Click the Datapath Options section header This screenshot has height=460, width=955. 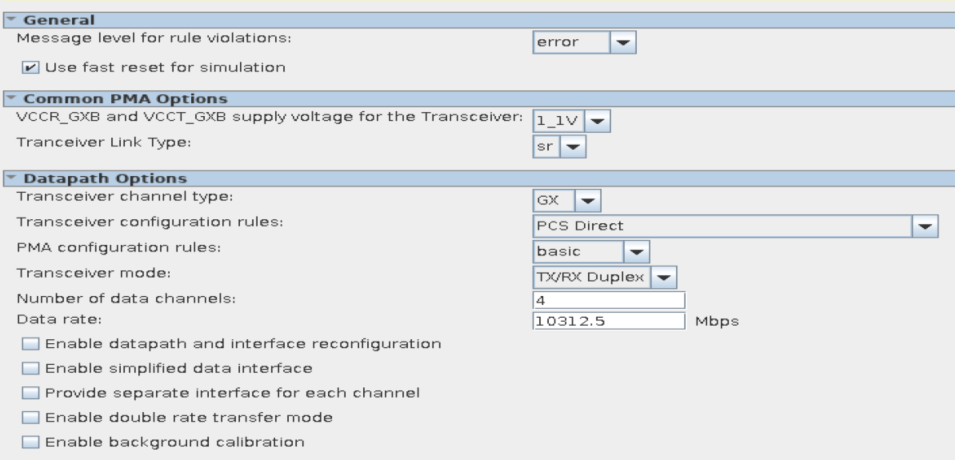(92, 179)
